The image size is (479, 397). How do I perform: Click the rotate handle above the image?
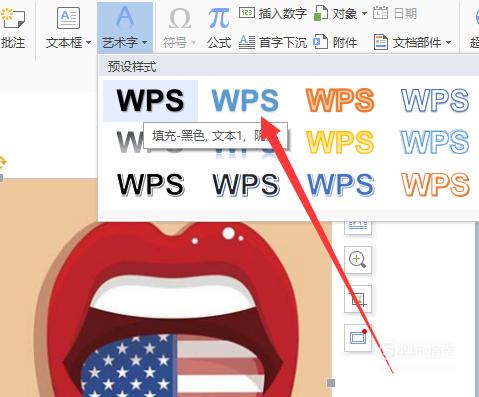[x=2, y=162]
